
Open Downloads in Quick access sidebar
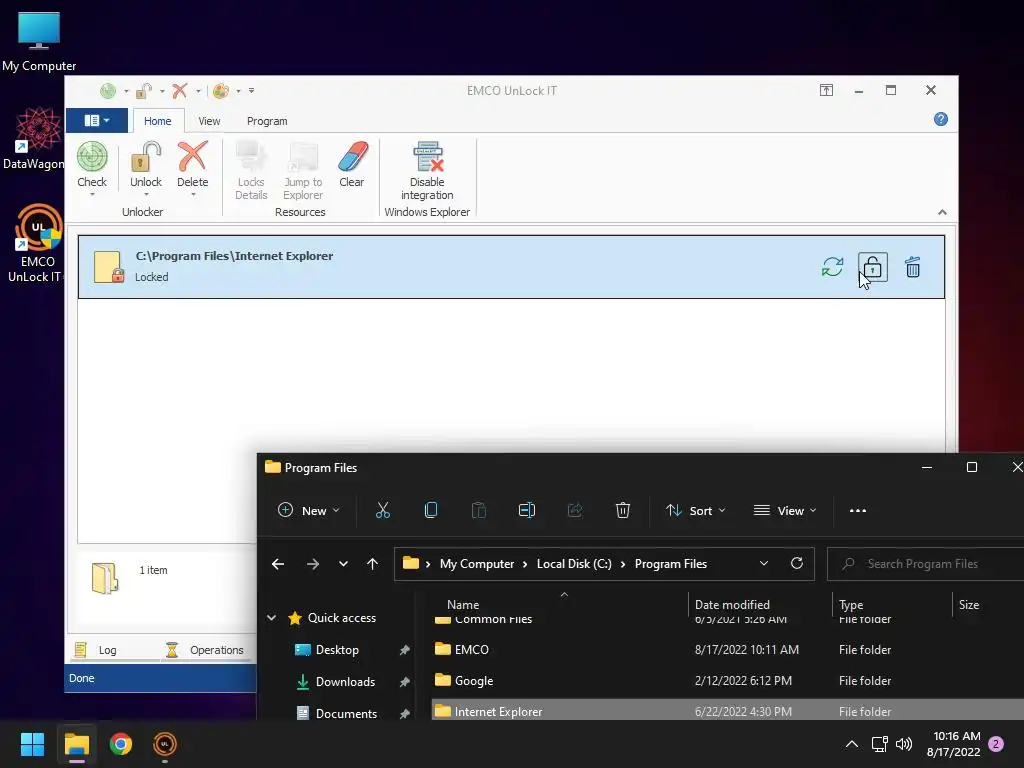(345, 682)
